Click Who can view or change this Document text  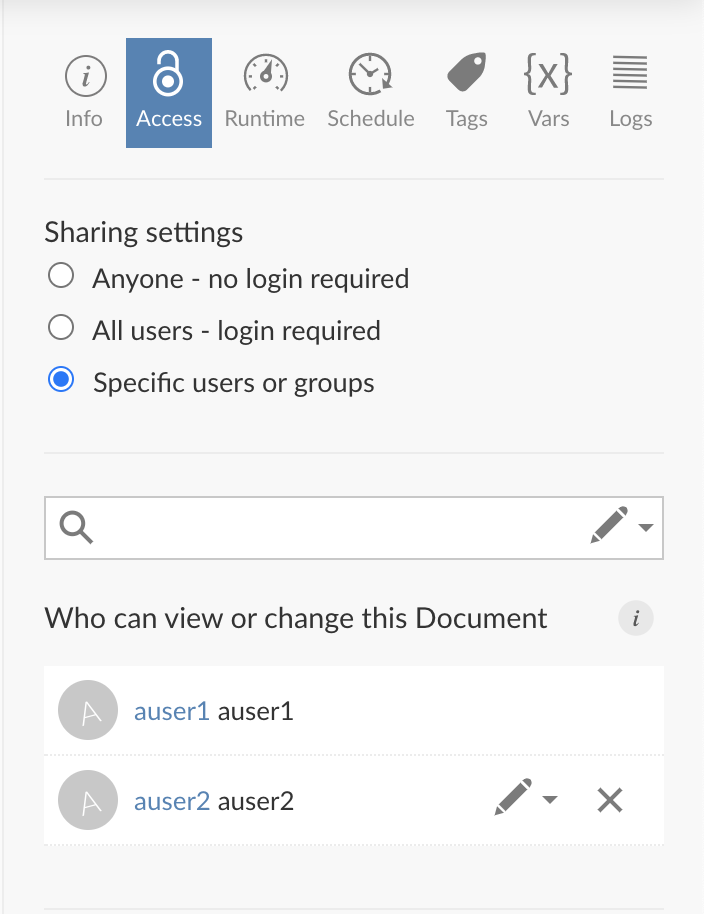(x=296, y=618)
